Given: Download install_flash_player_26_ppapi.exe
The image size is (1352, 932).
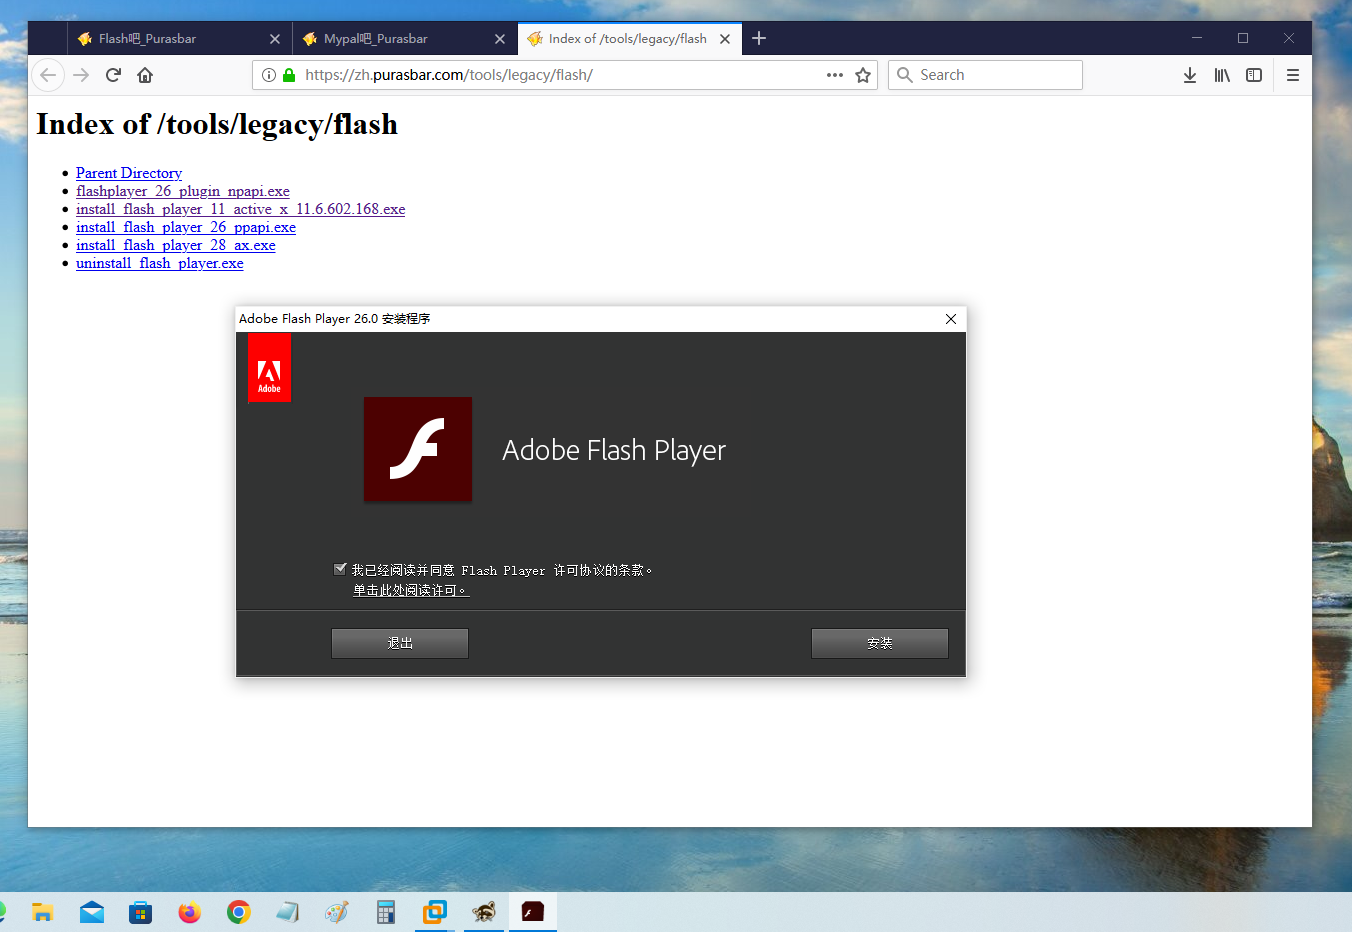Looking at the screenshot, I should tap(186, 227).
